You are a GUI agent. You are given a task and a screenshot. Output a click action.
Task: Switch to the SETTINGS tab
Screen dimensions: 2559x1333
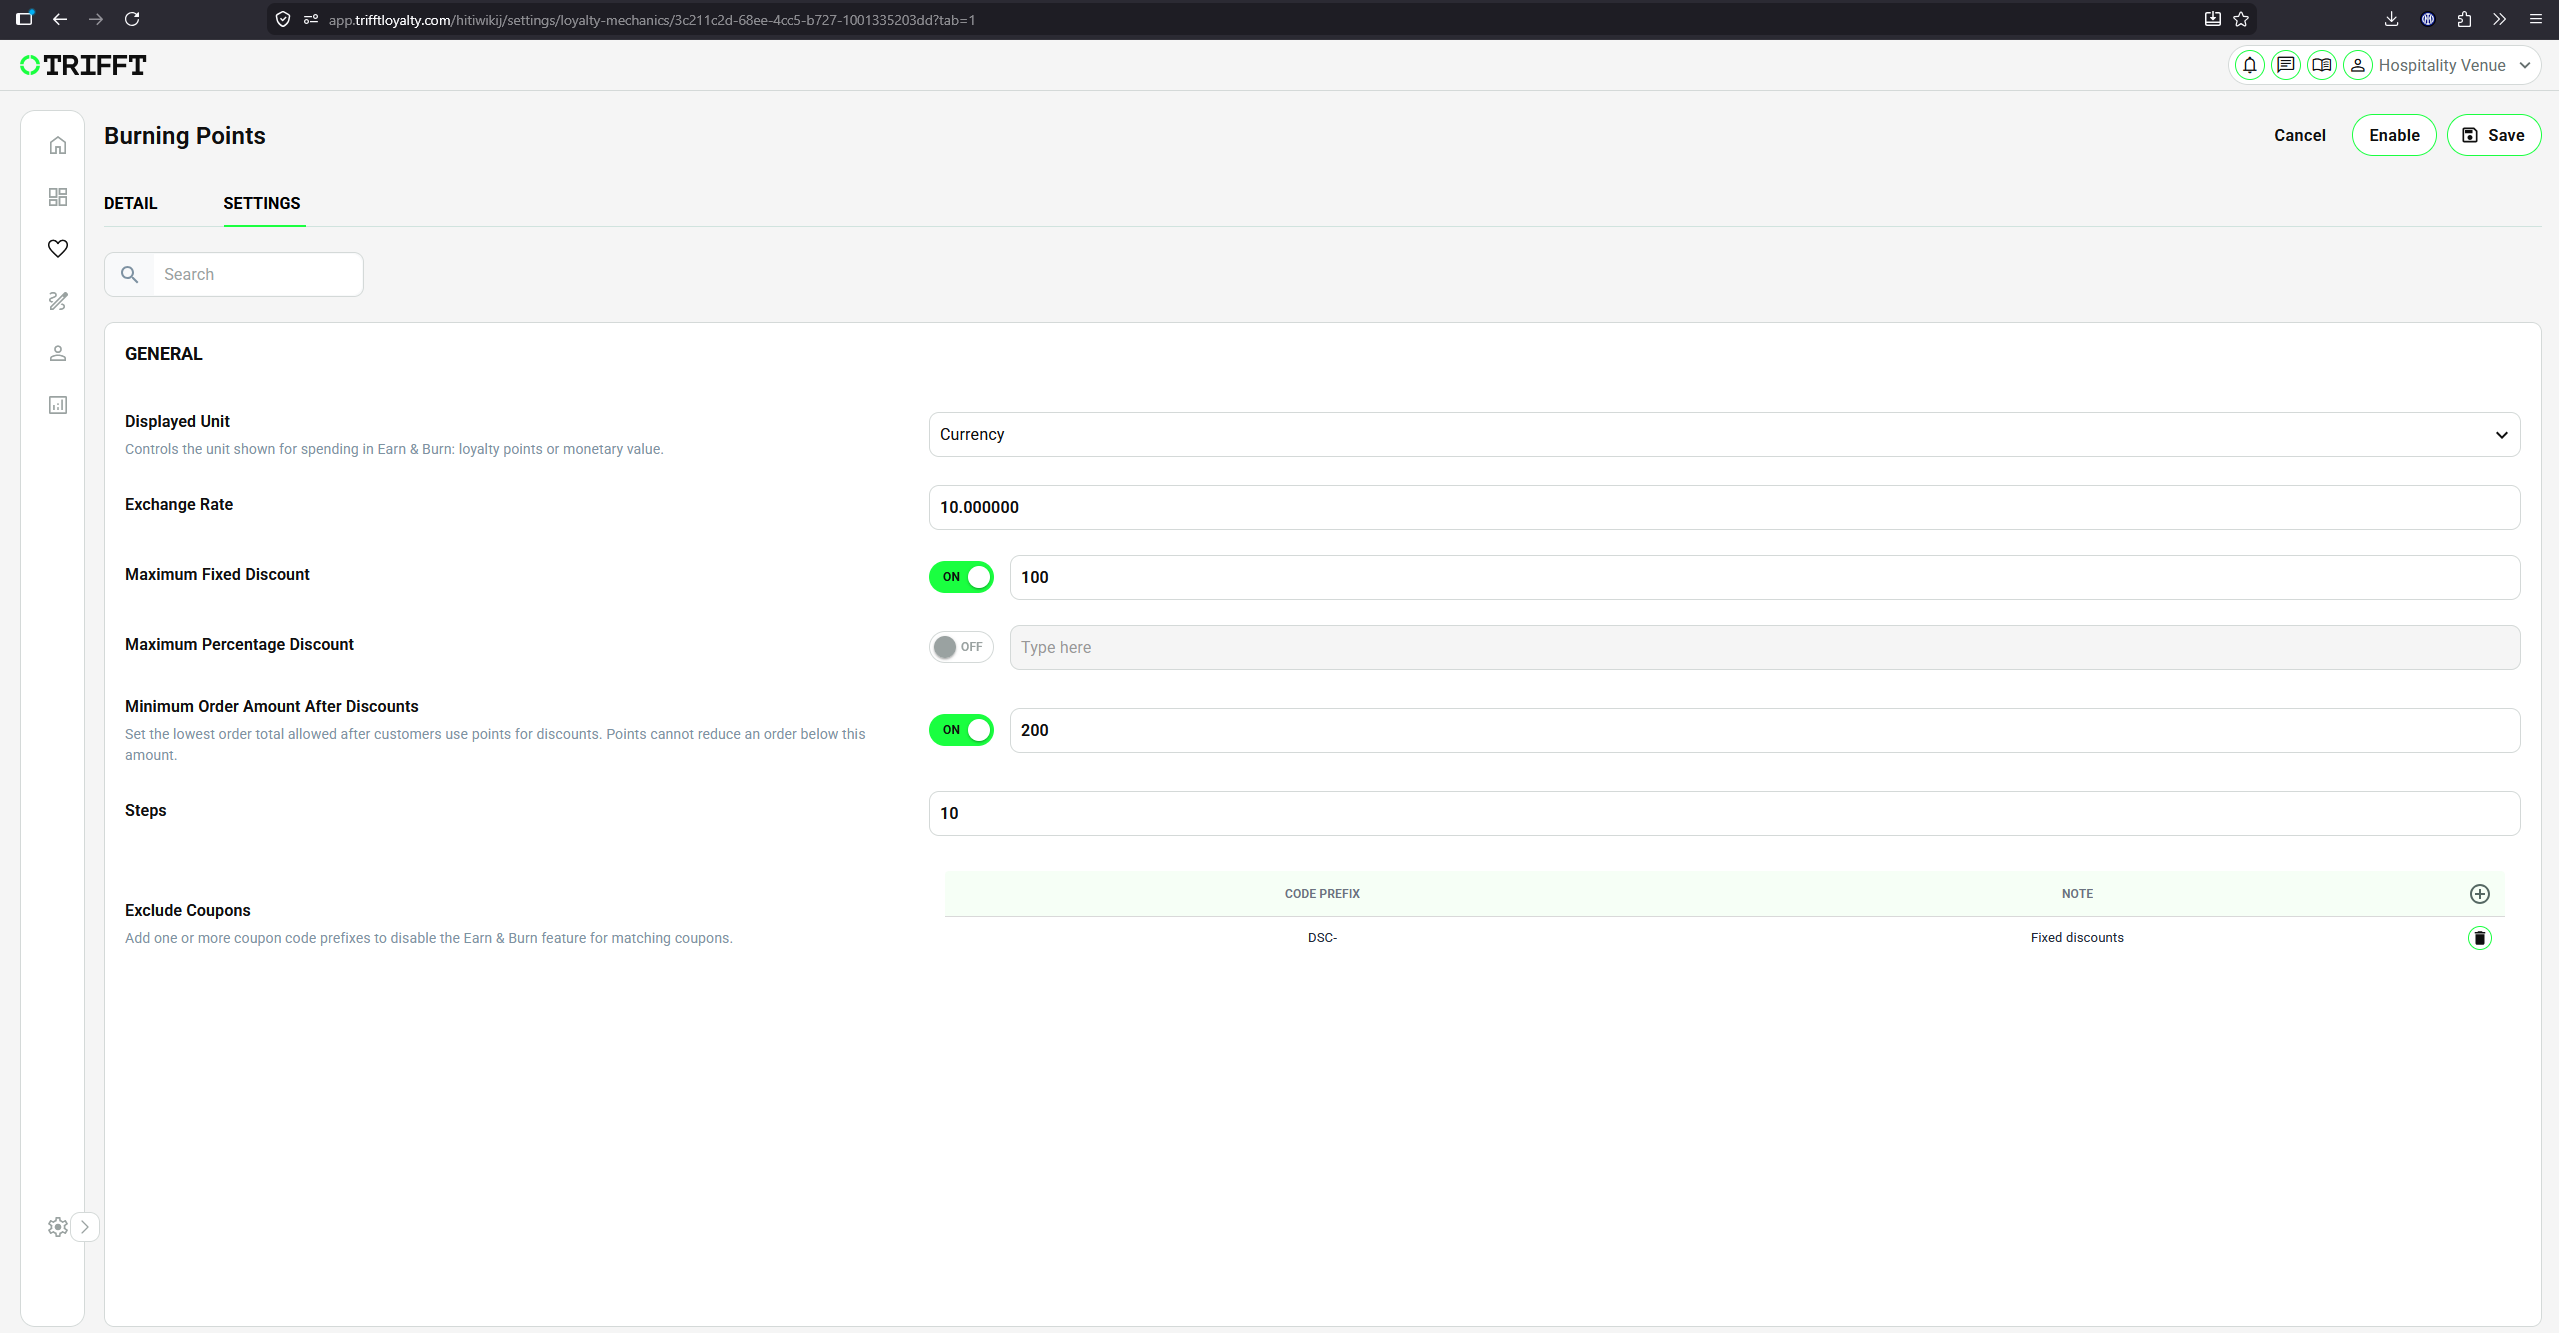coord(262,203)
